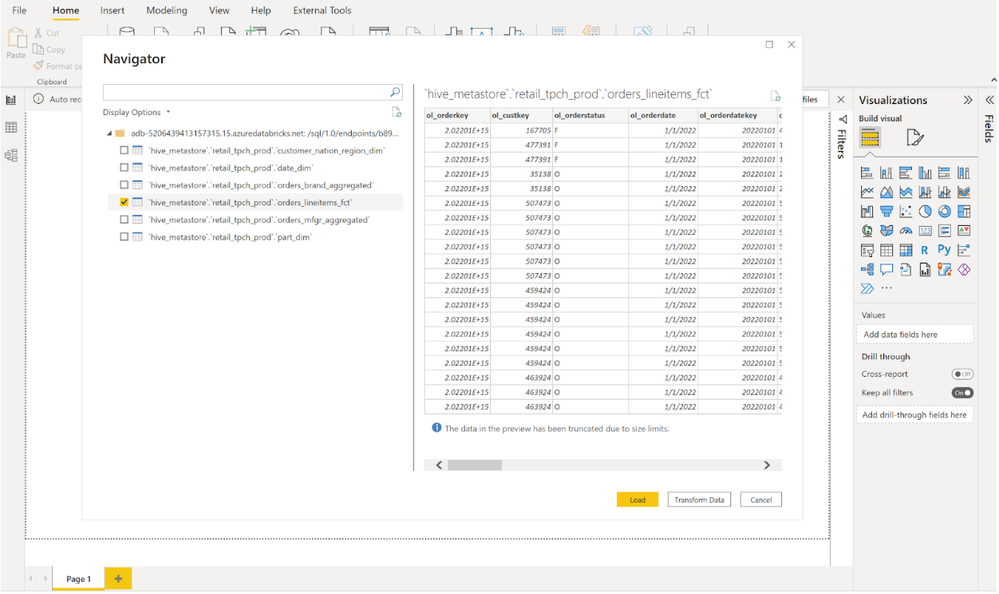Click the preview scroll left arrow
Image resolution: width=999 pixels, height=594 pixels.
[x=439, y=465]
